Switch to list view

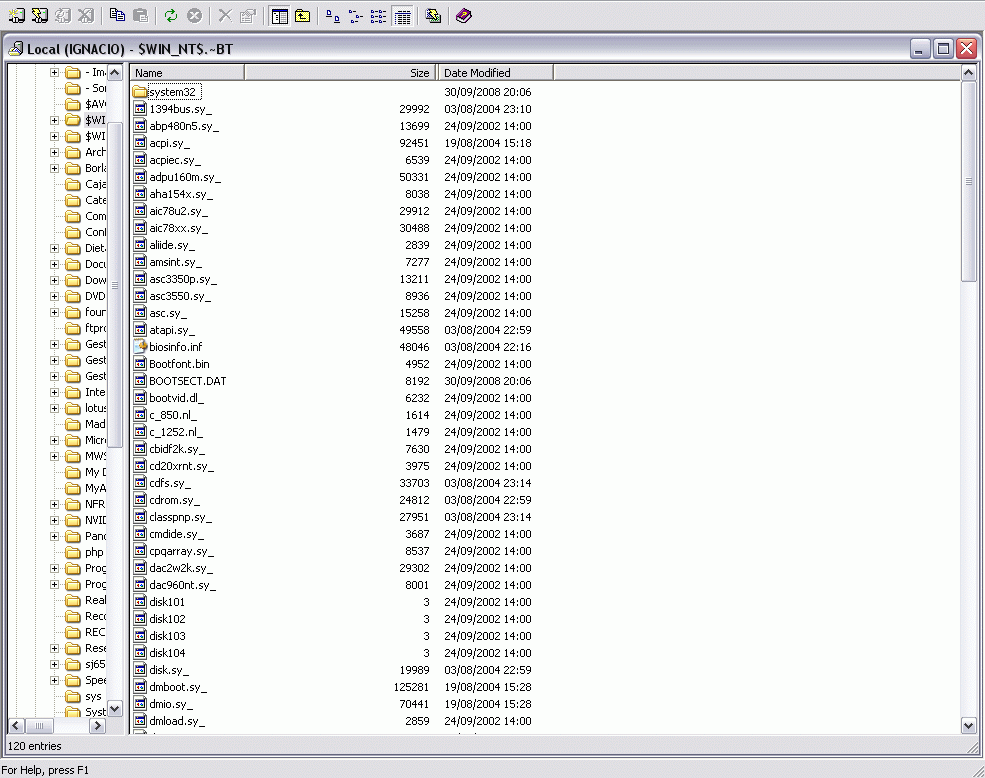pos(378,16)
